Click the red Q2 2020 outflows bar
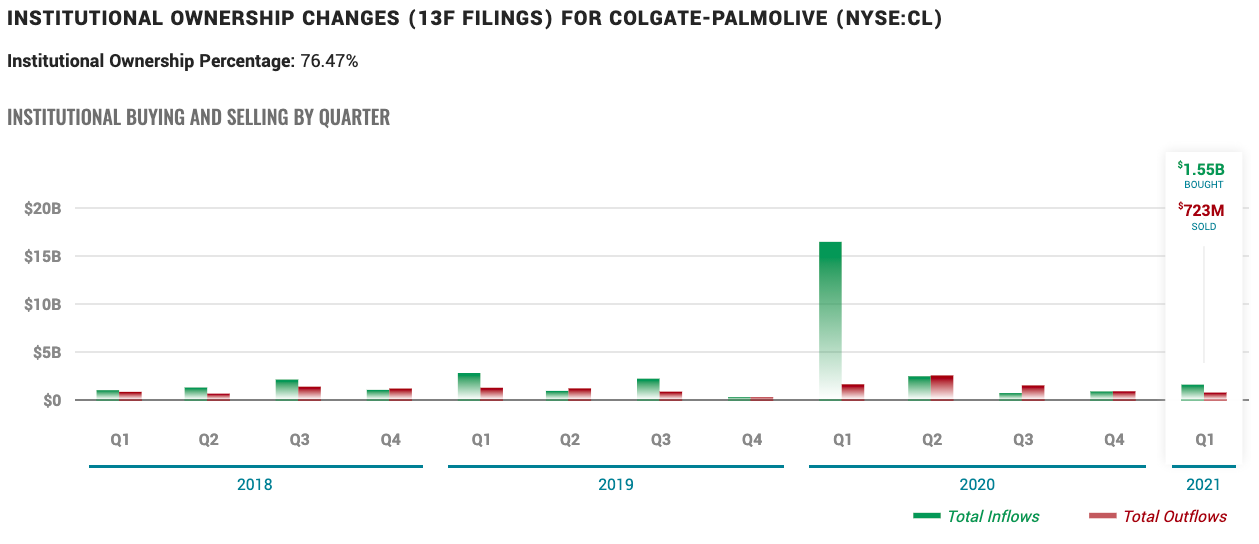The image size is (1259, 544). coord(942,388)
